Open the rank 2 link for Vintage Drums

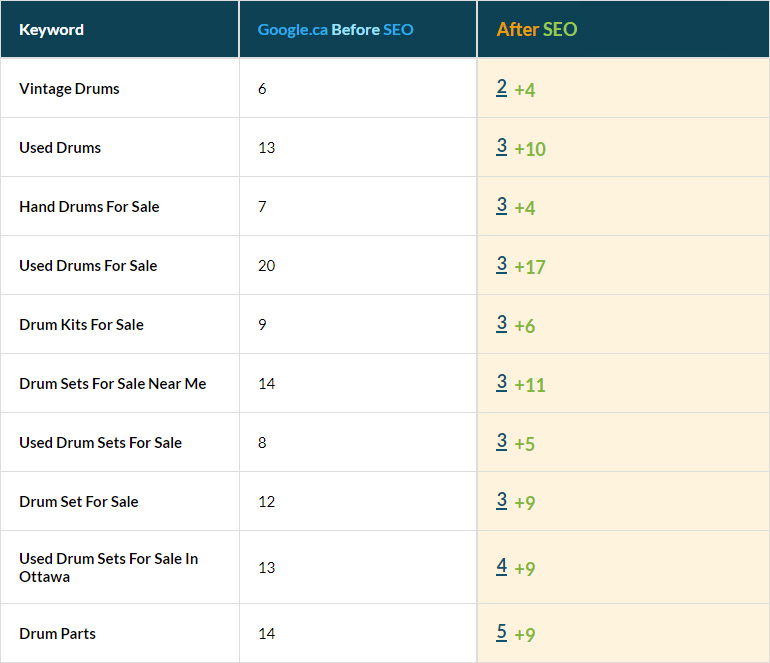coord(501,88)
